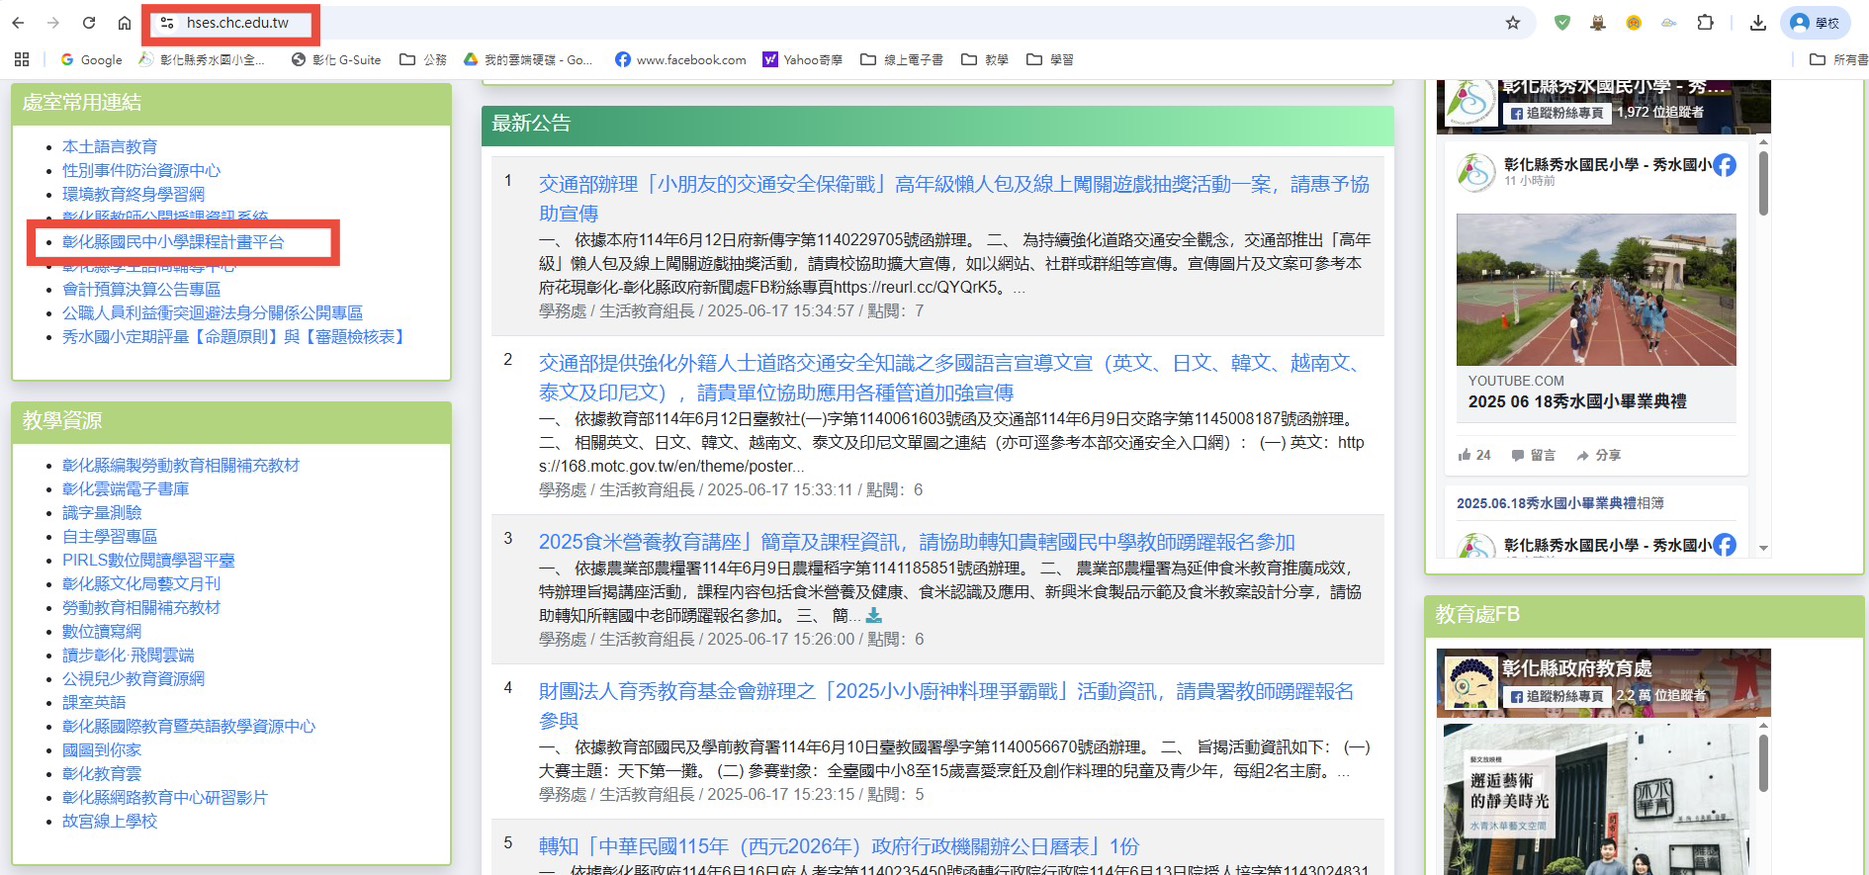Expand the 線上電子書 bookmark folder

coord(902,60)
